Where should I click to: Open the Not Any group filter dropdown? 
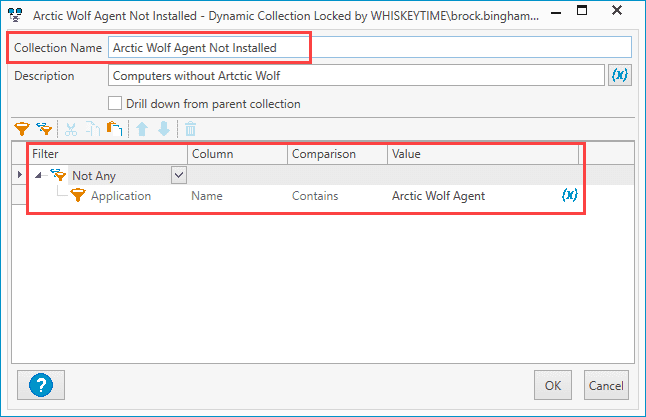click(x=179, y=175)
